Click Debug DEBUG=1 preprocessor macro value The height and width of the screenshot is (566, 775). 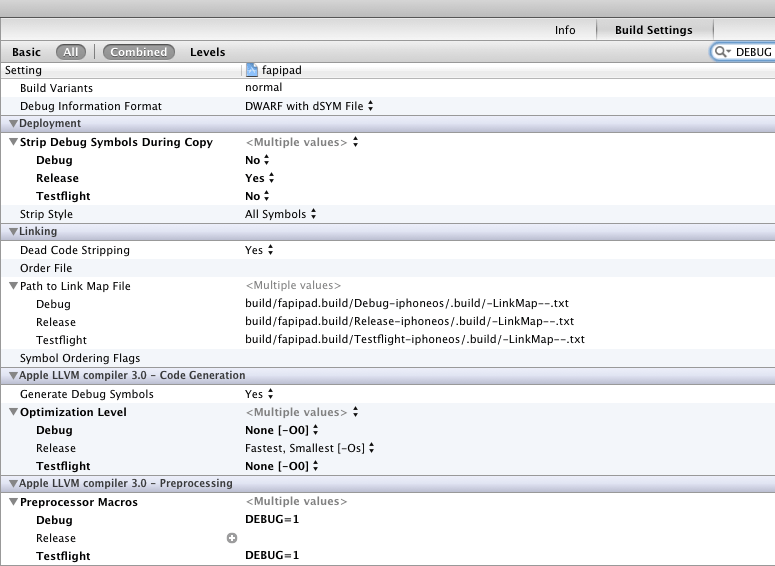[x=272, y=519]
